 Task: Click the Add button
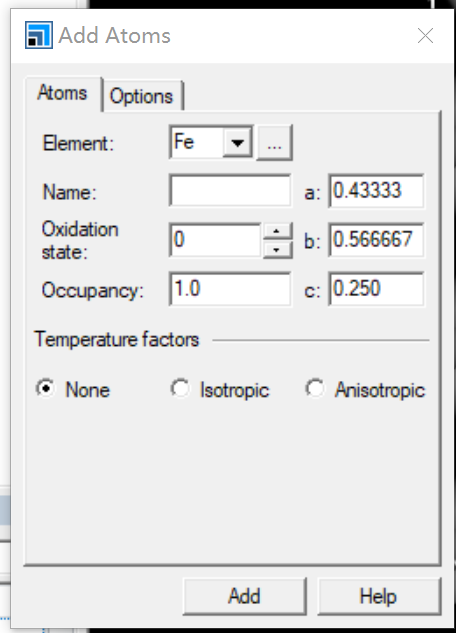tap(245, 596)
